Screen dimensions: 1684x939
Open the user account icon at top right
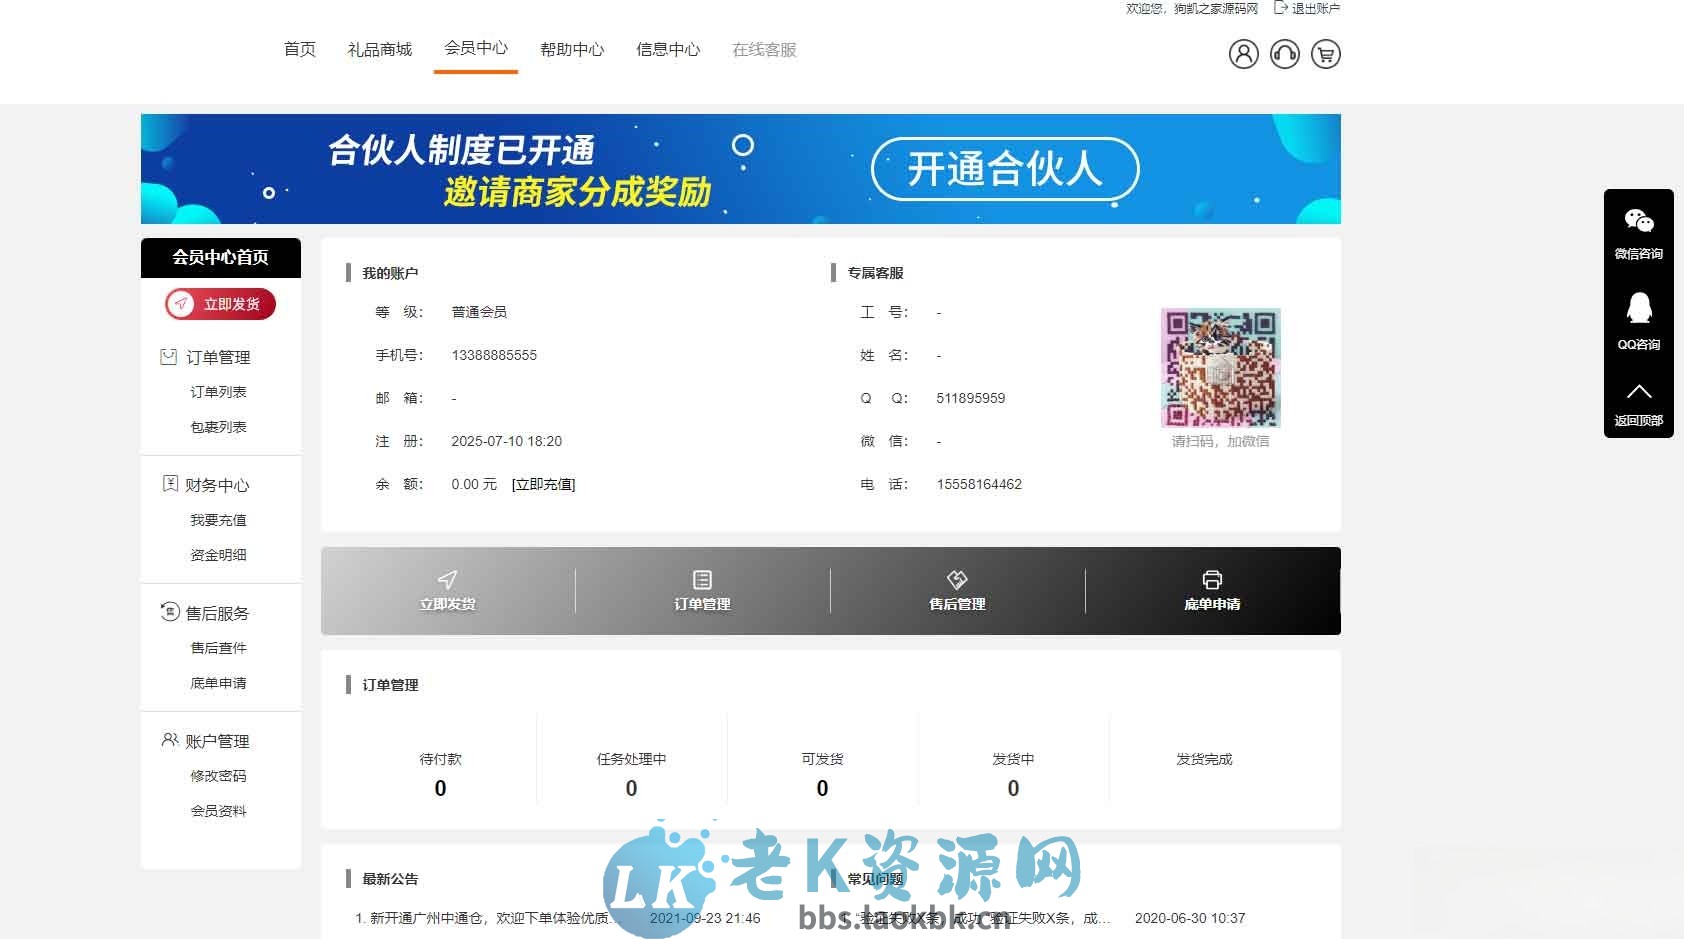coord(1243,55)
